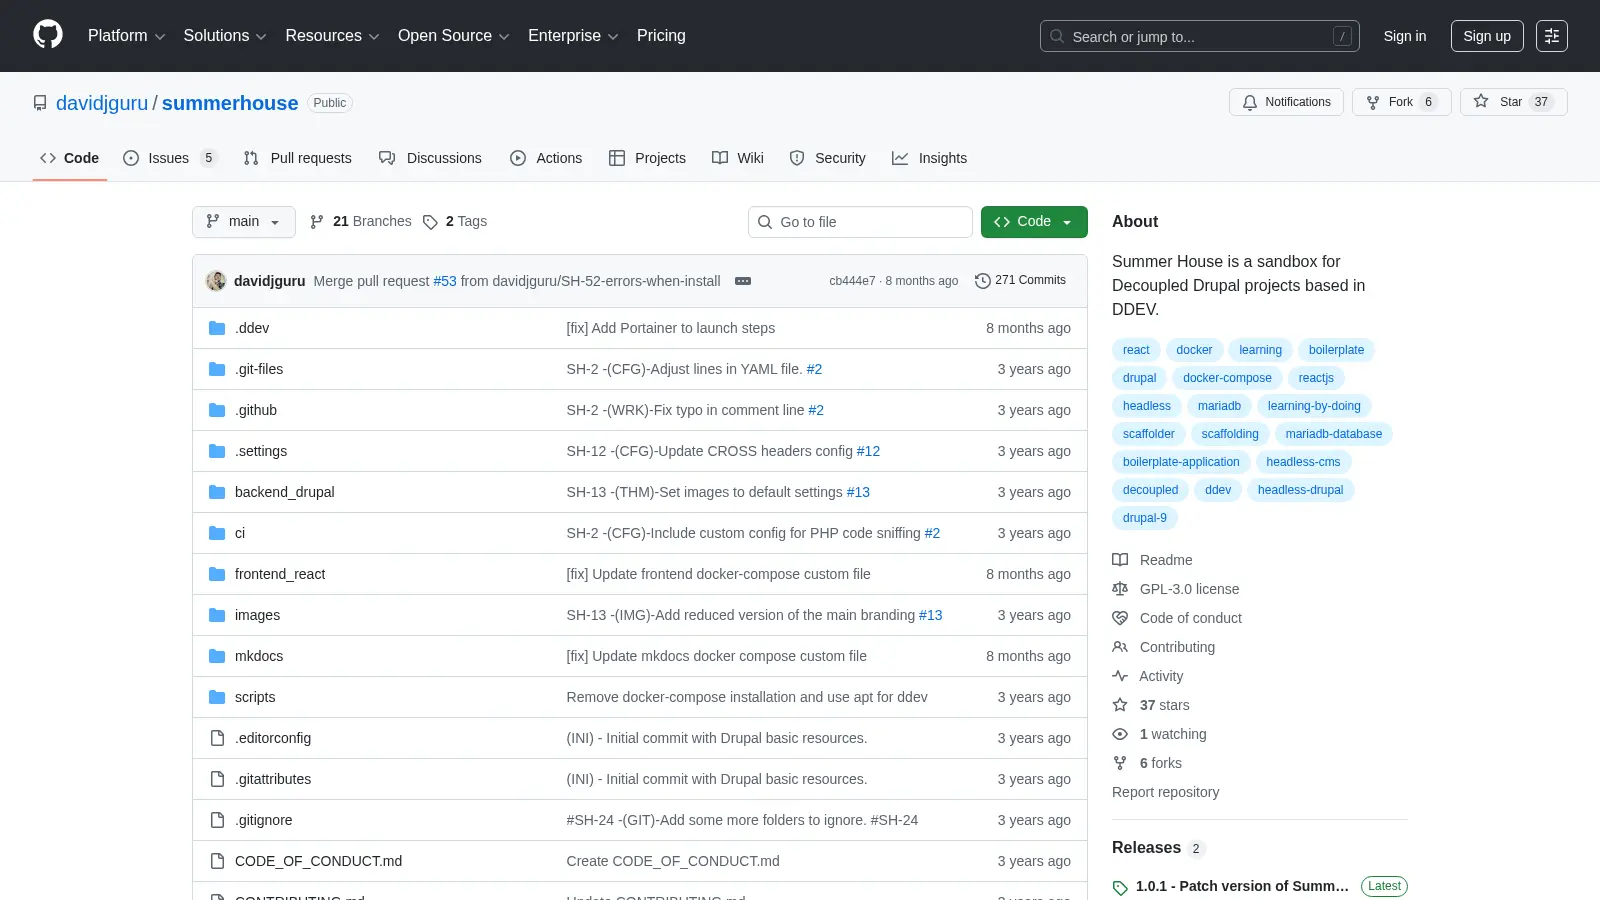
Task: Click the Search or jump to field
Action: tap(1200, 36)
